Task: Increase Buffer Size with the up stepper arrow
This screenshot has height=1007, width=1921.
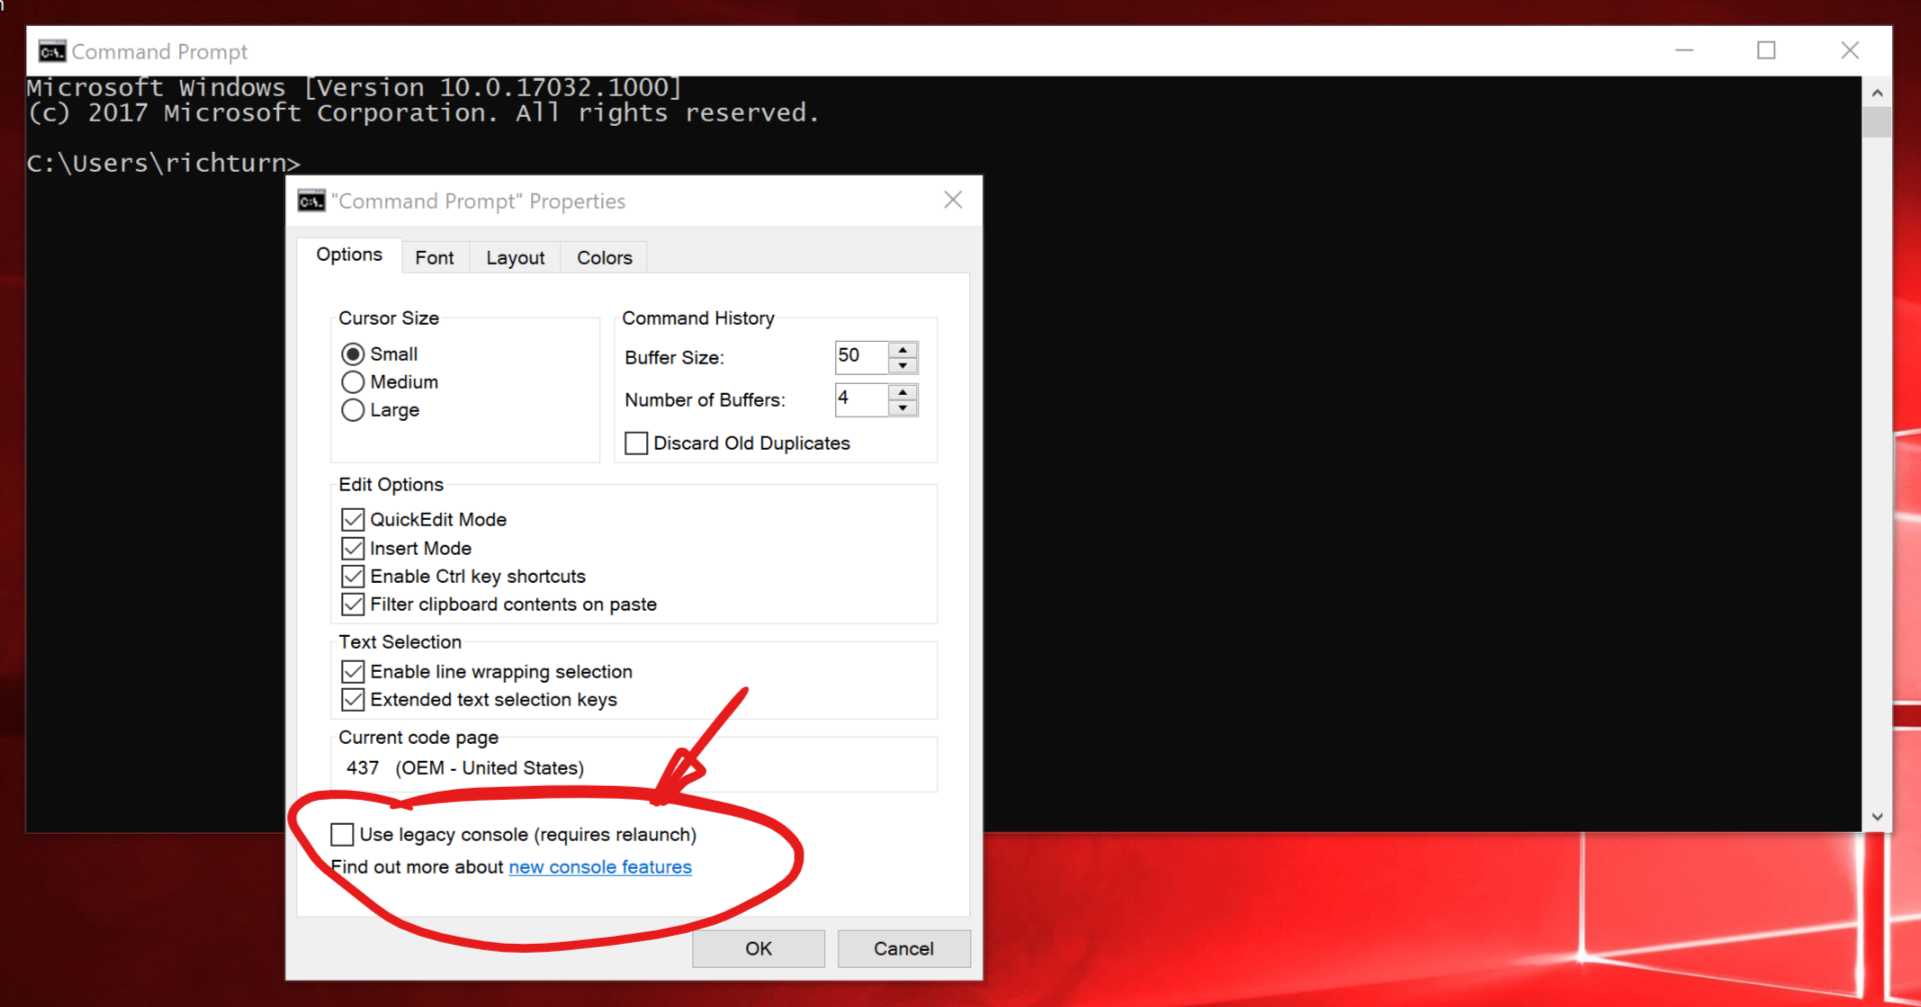Action: click(x=904, y=349)
